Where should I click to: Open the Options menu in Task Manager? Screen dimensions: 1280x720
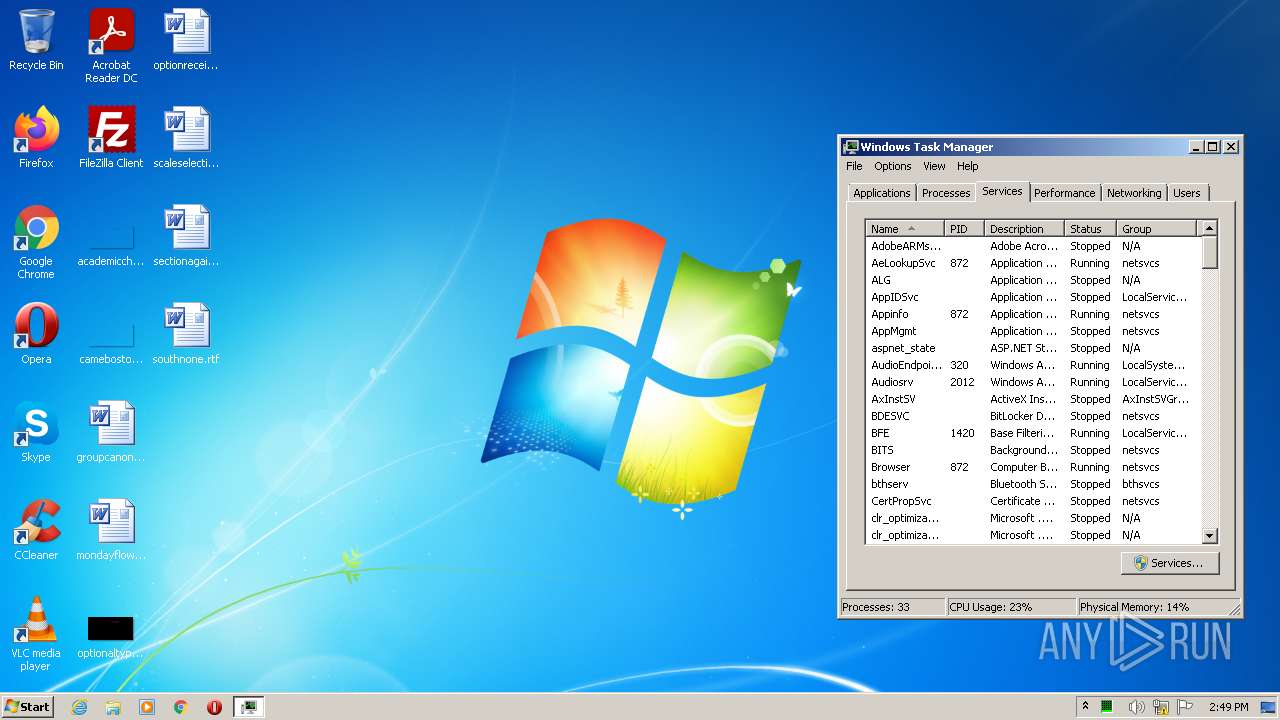(x=892, y=166)
